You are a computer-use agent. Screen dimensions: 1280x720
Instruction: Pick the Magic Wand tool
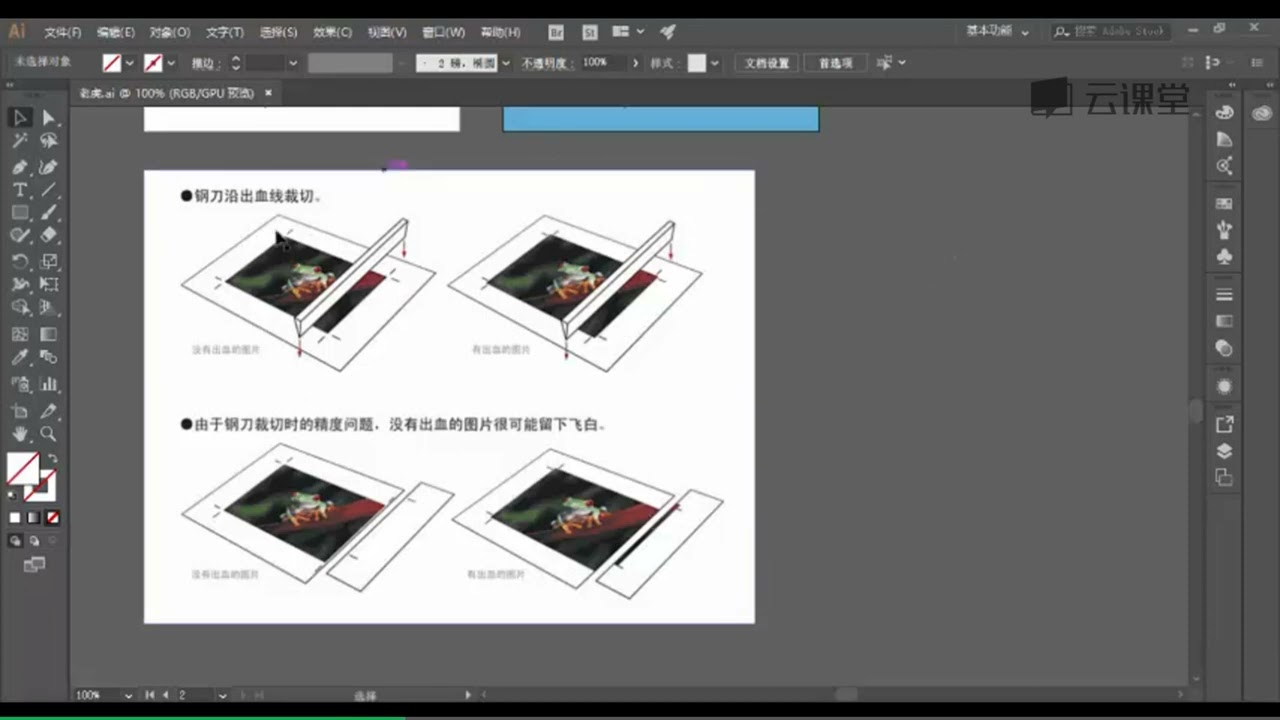[20, 141]
